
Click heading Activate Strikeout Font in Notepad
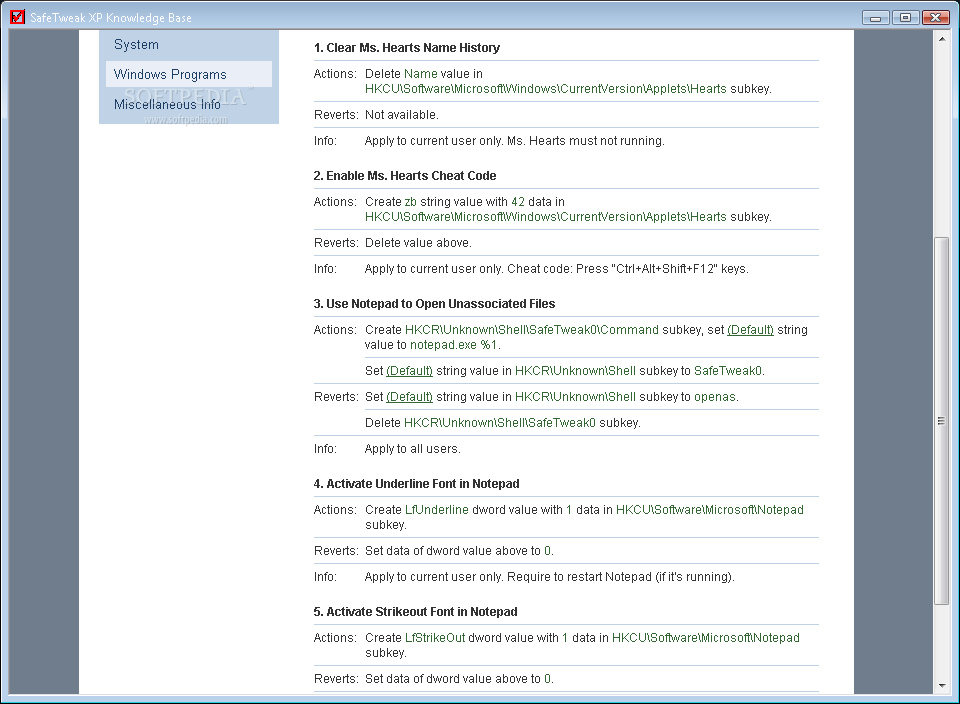pos(415,612)
